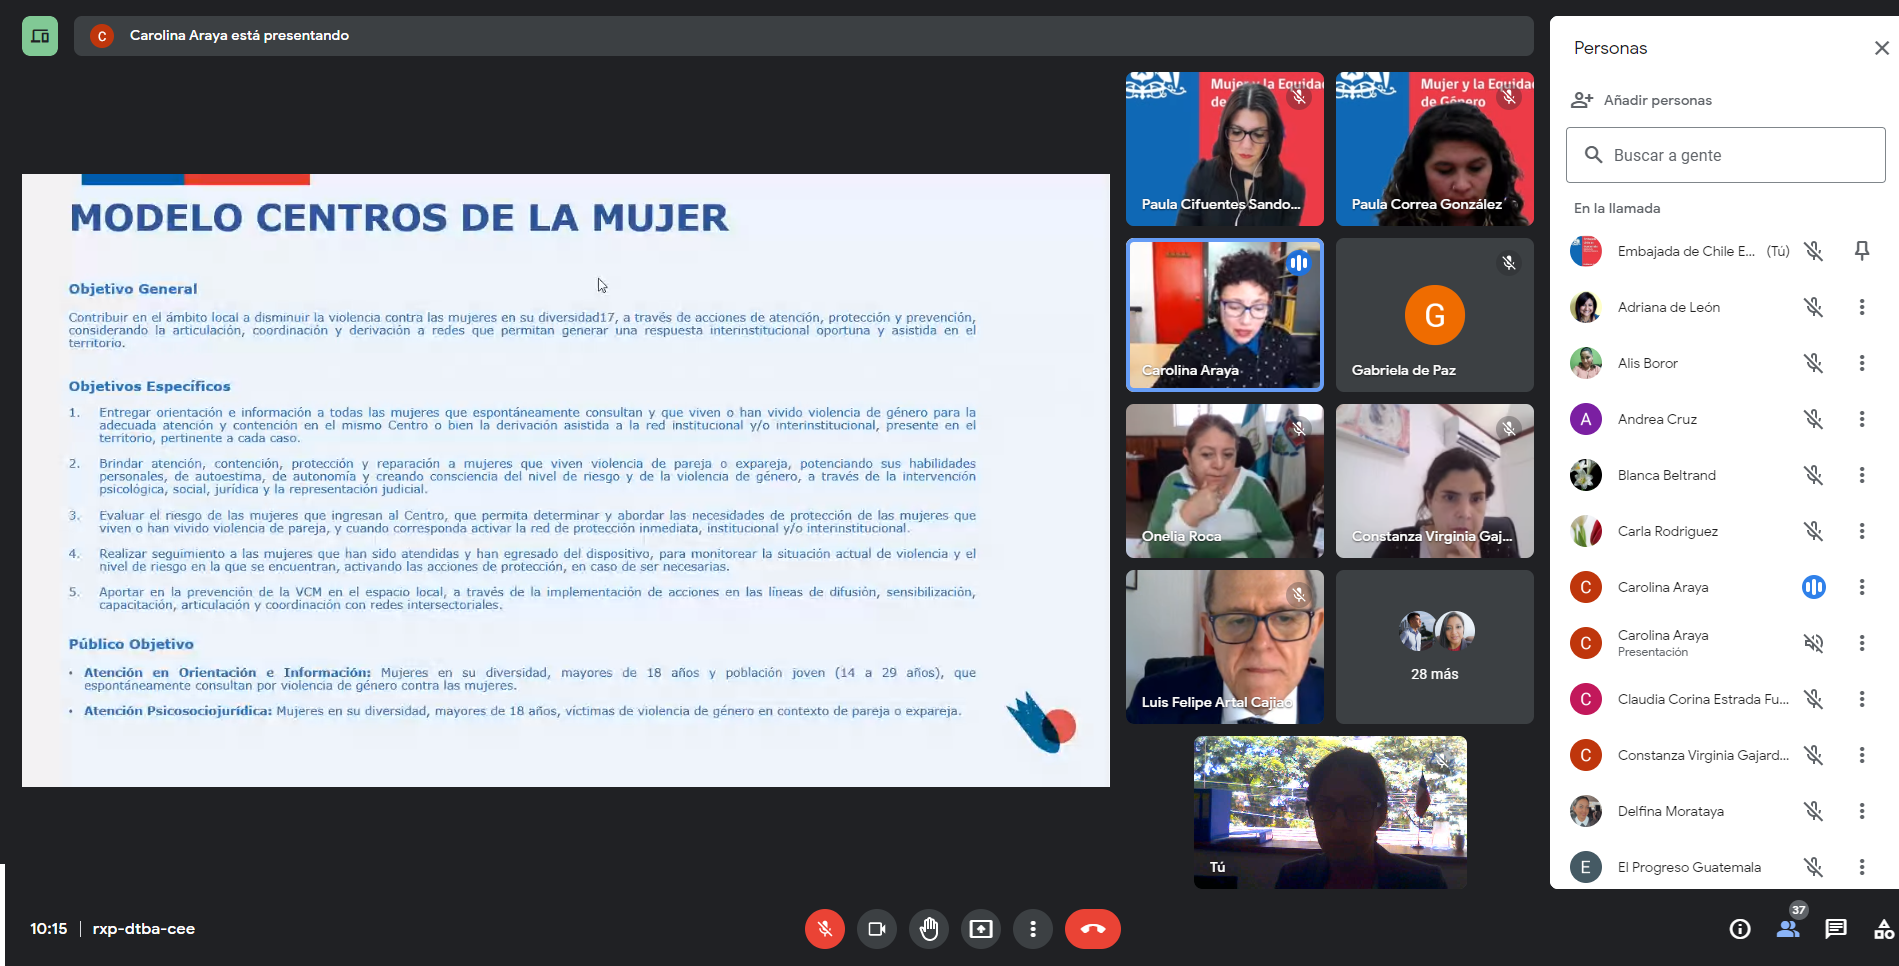This screenshot has width=1899, height=966.
Task: Mute audio of Carolina Araya's presentation
Action: pos(1814,643)
